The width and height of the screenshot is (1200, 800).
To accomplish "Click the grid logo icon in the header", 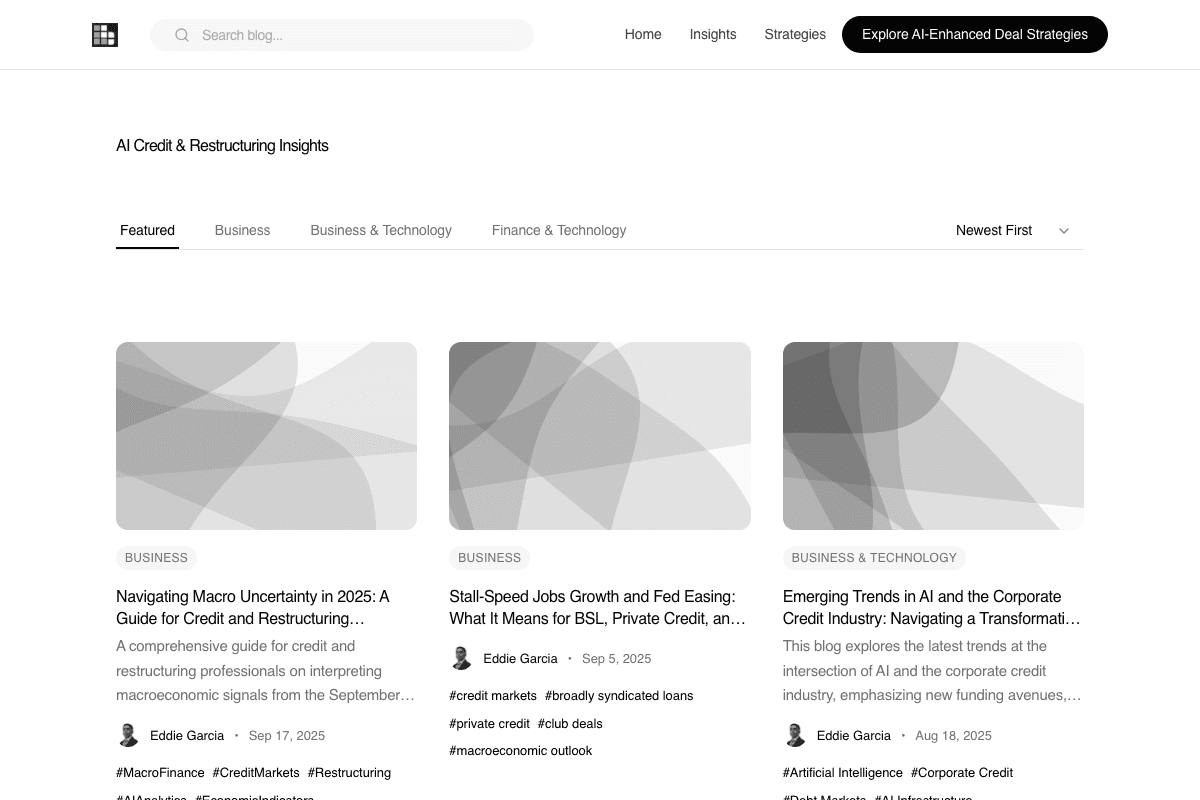I will [104, 34].
